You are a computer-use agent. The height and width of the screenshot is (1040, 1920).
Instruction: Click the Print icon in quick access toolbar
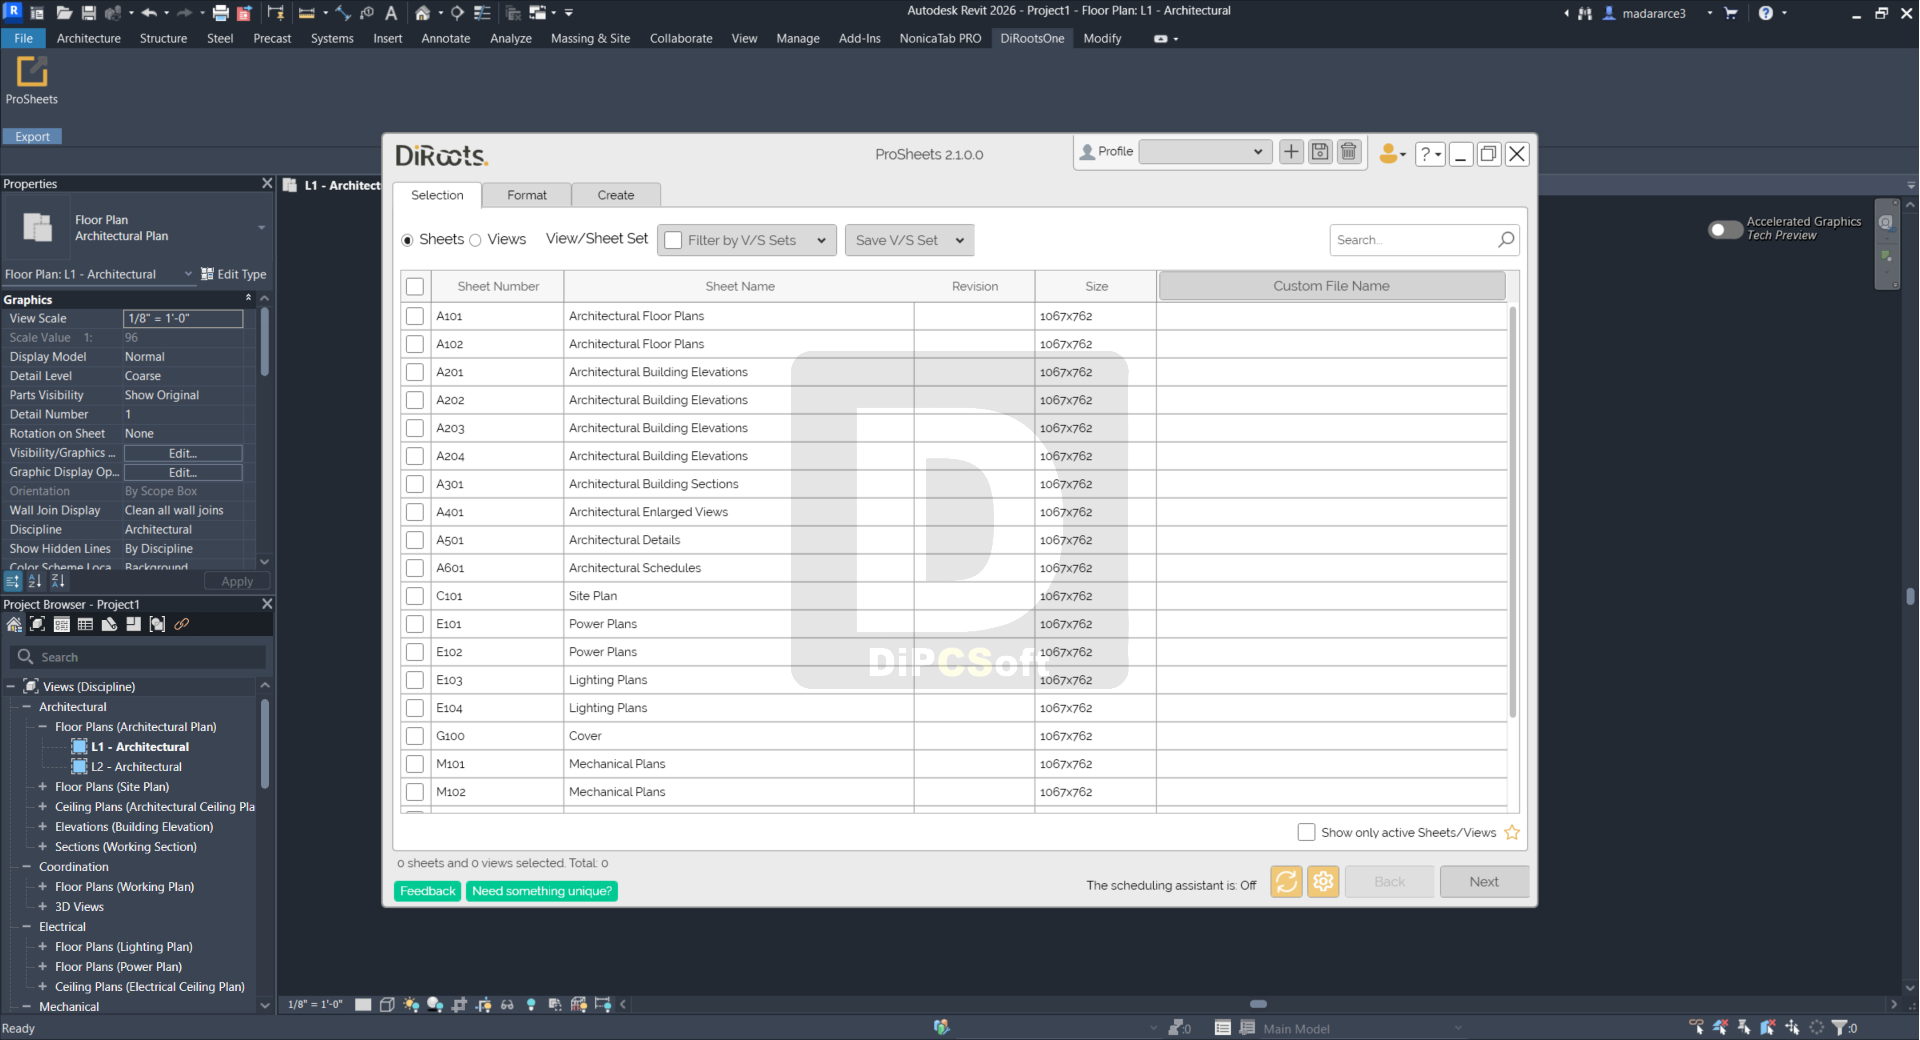[x=220, y=13]
